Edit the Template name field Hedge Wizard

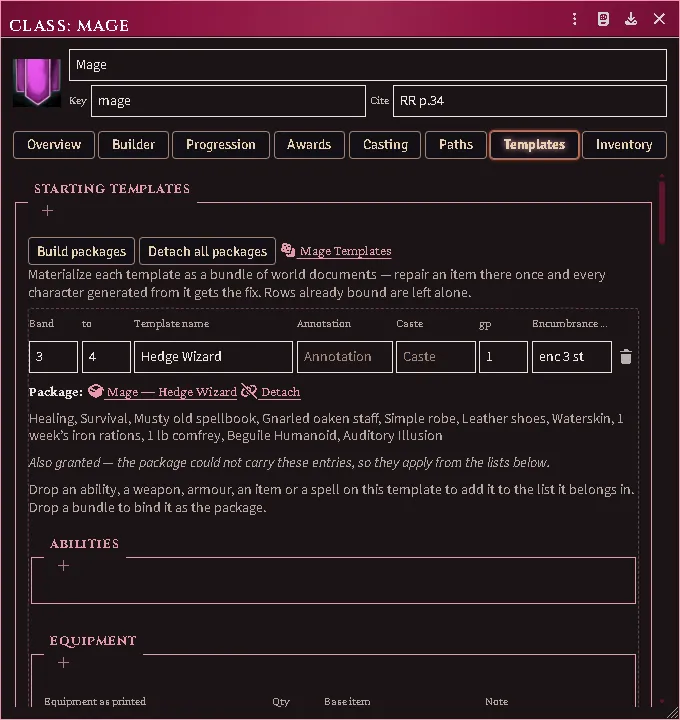214,357
